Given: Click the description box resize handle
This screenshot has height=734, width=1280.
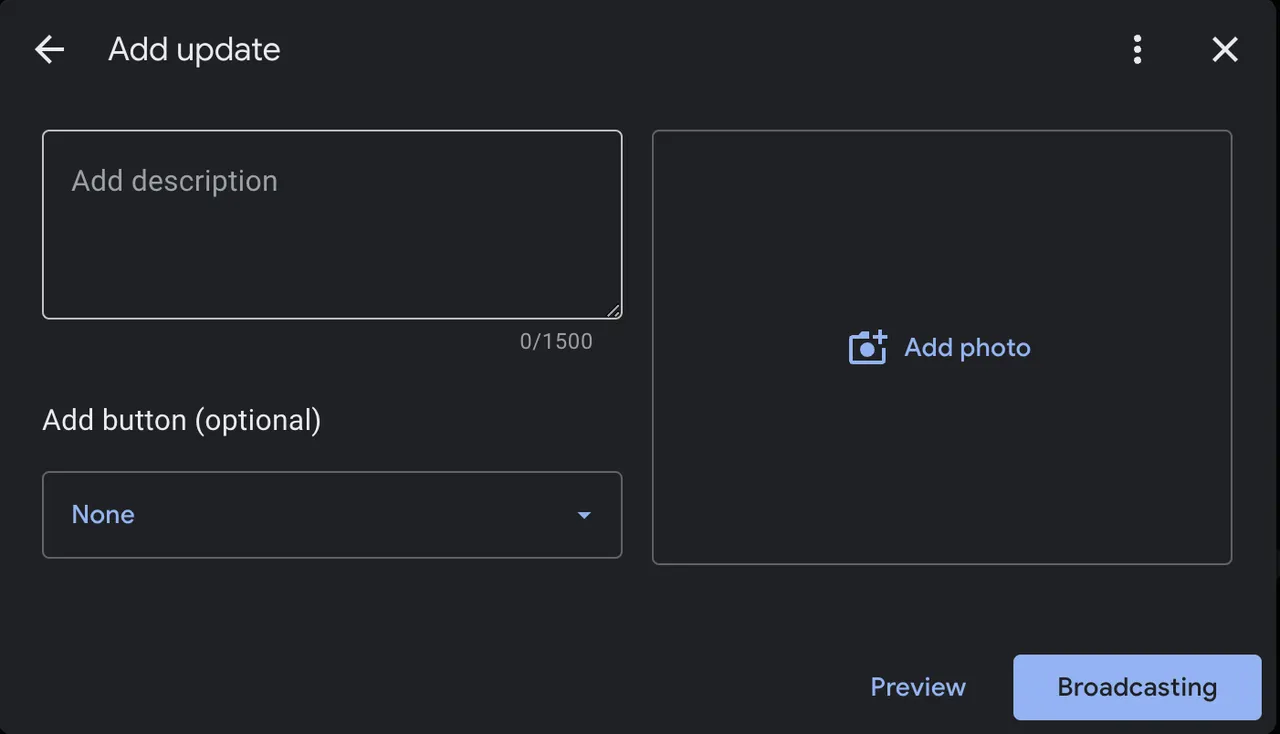Looking at the screenshot, I should pyautogui.click(x=613, y=310).
